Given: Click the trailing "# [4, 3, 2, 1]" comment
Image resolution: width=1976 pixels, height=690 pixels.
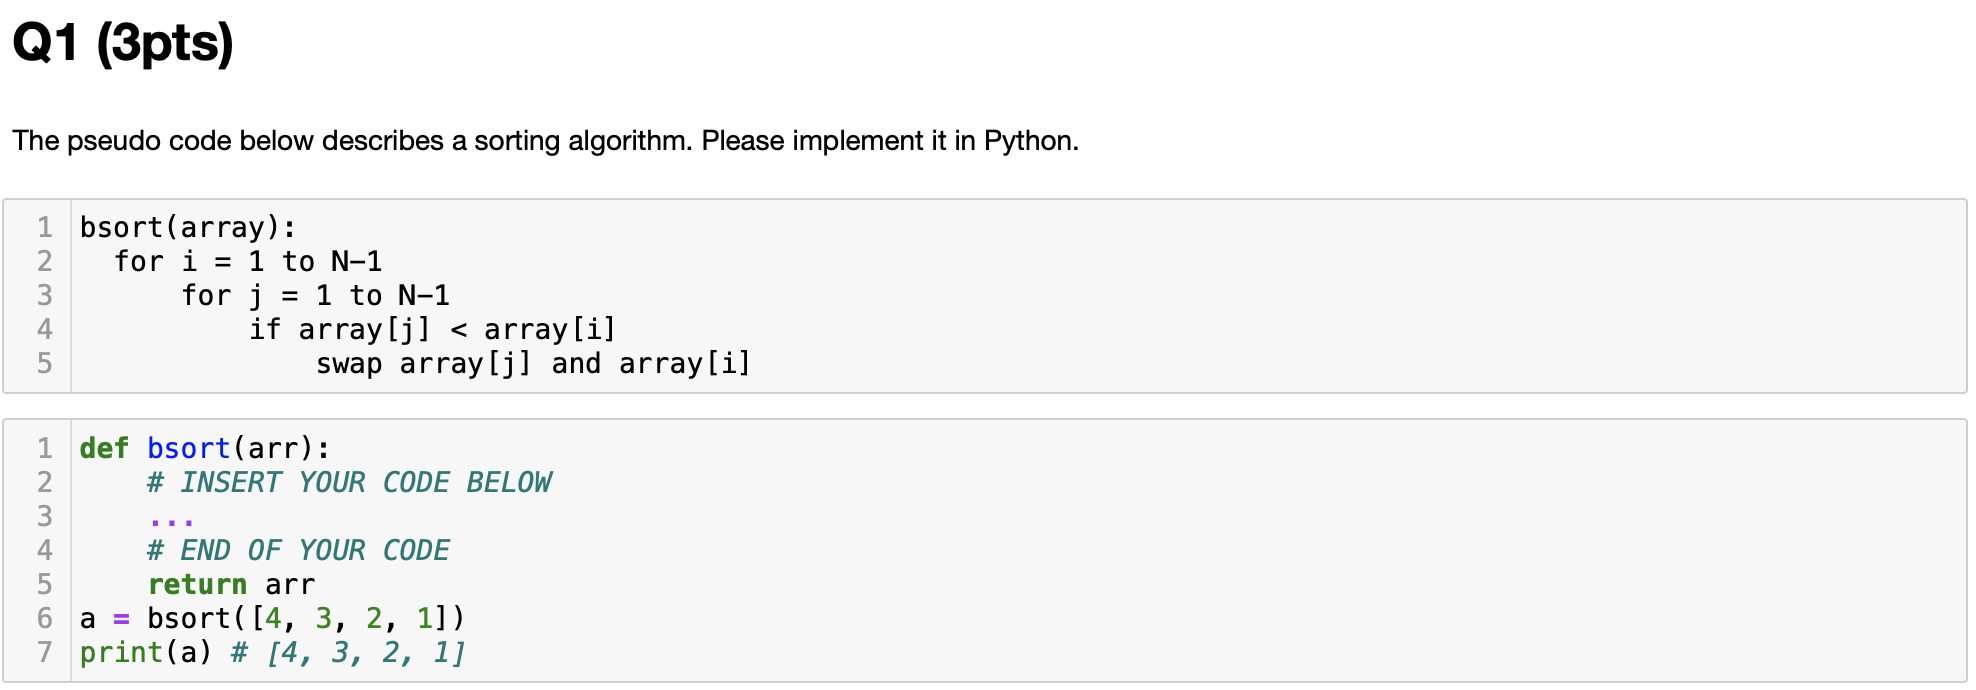Looking at the screenshot, I should 348,653.
